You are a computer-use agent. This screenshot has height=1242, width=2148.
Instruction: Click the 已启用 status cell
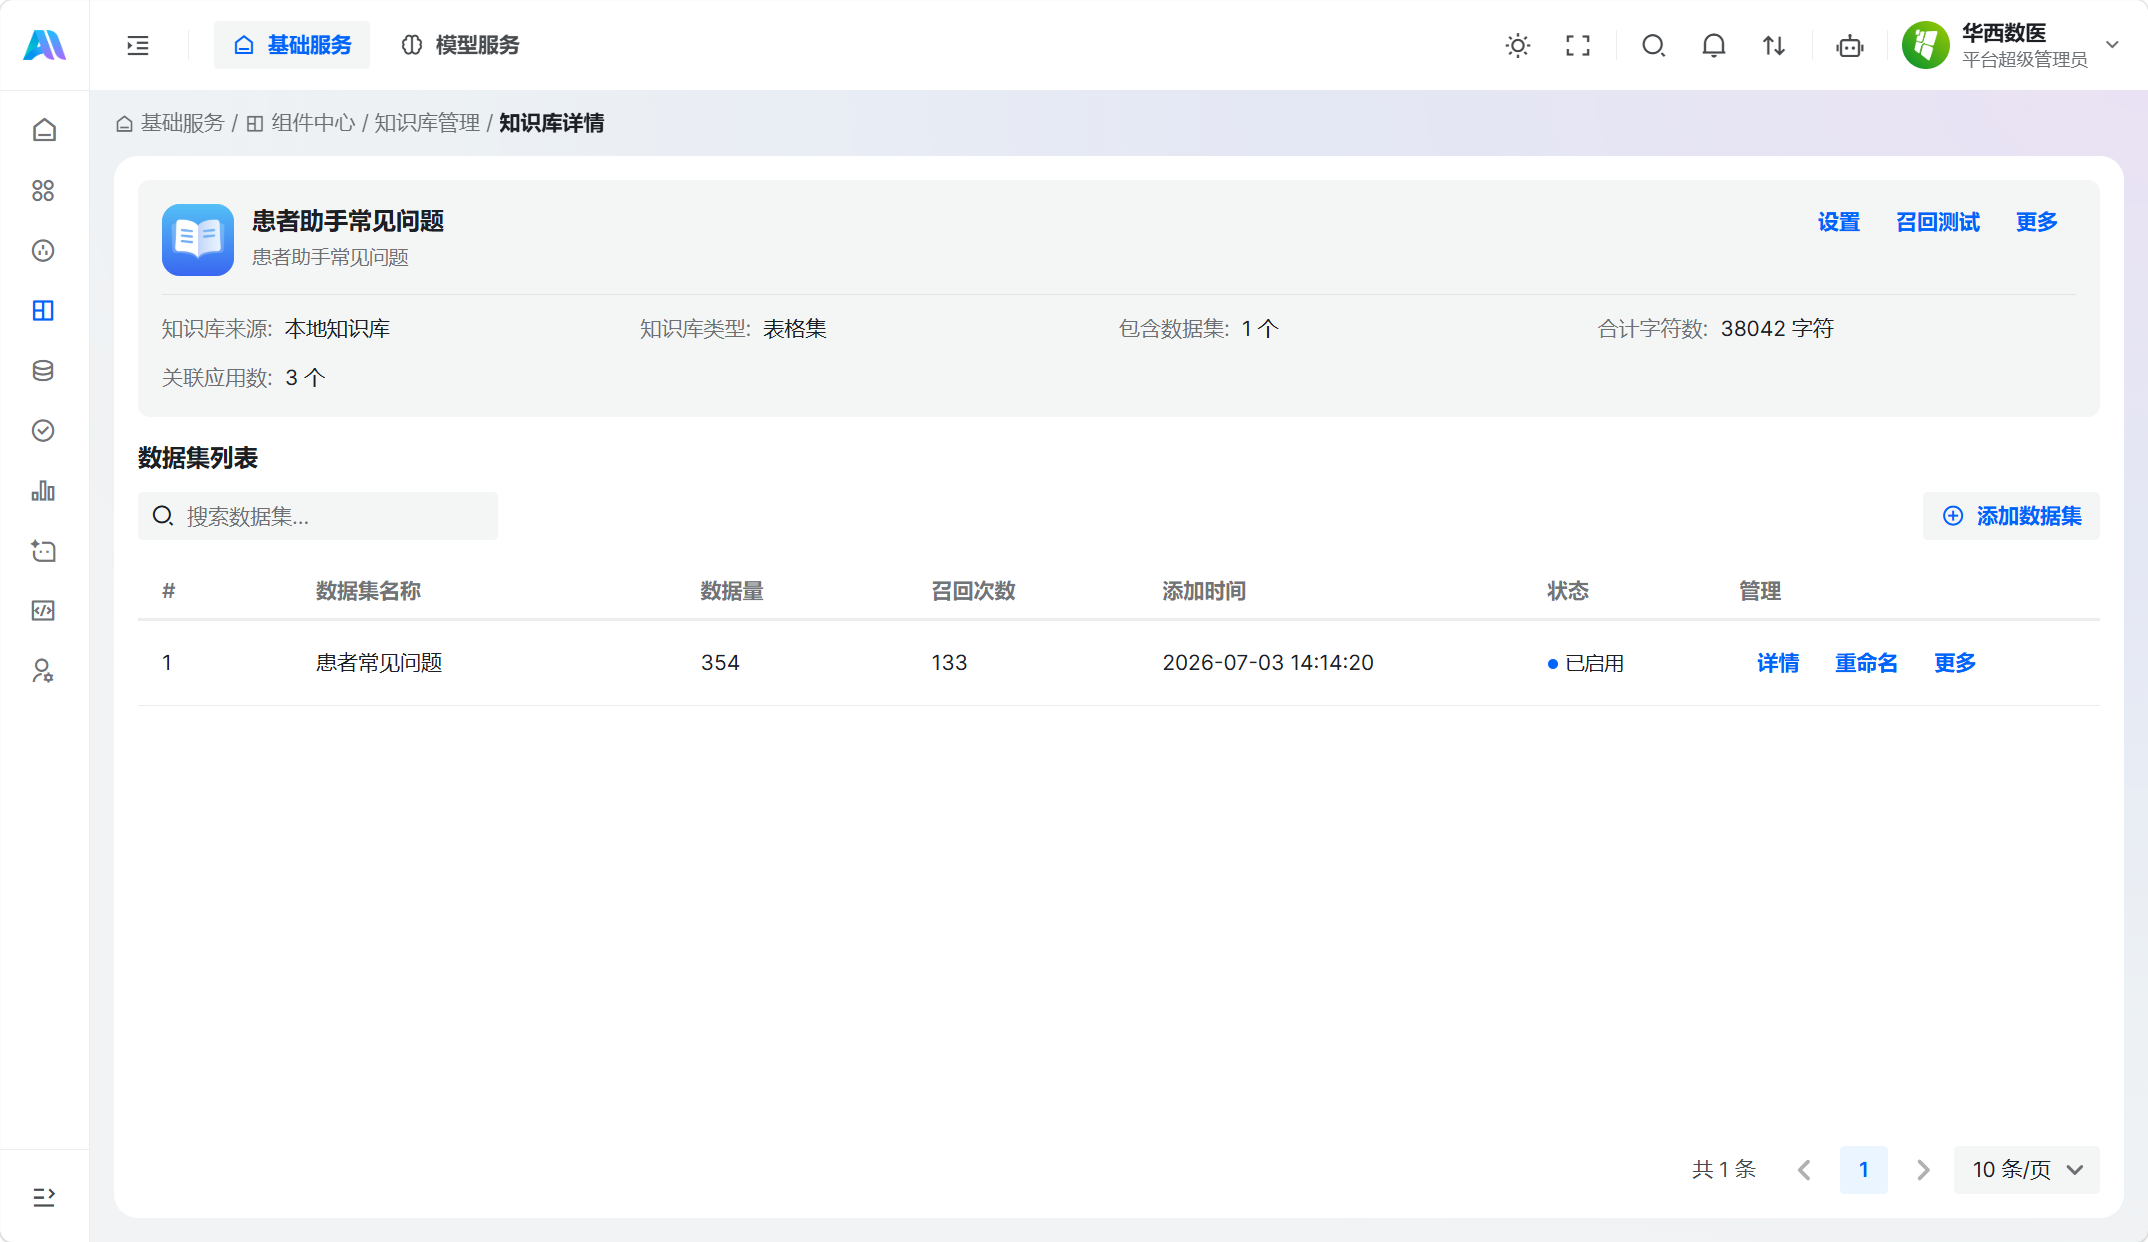tap(1586, 663)
